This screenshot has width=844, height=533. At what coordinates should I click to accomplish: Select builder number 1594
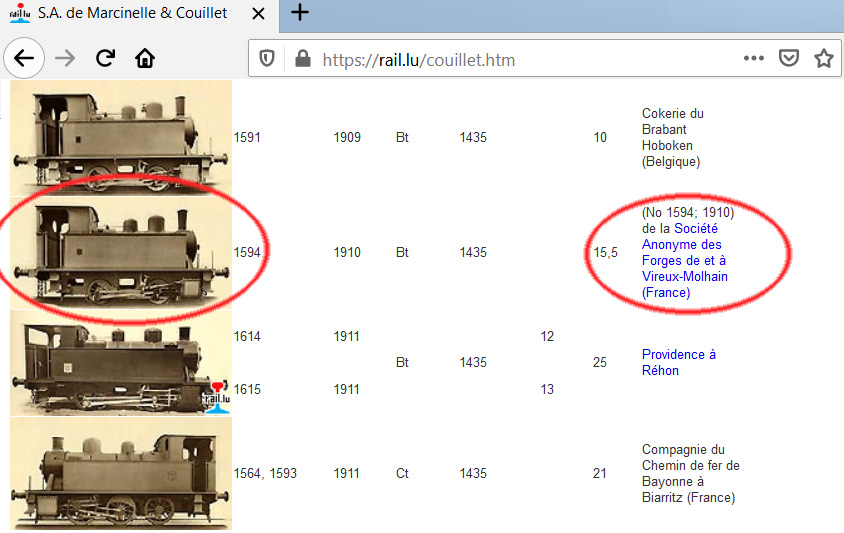[247, 253]
